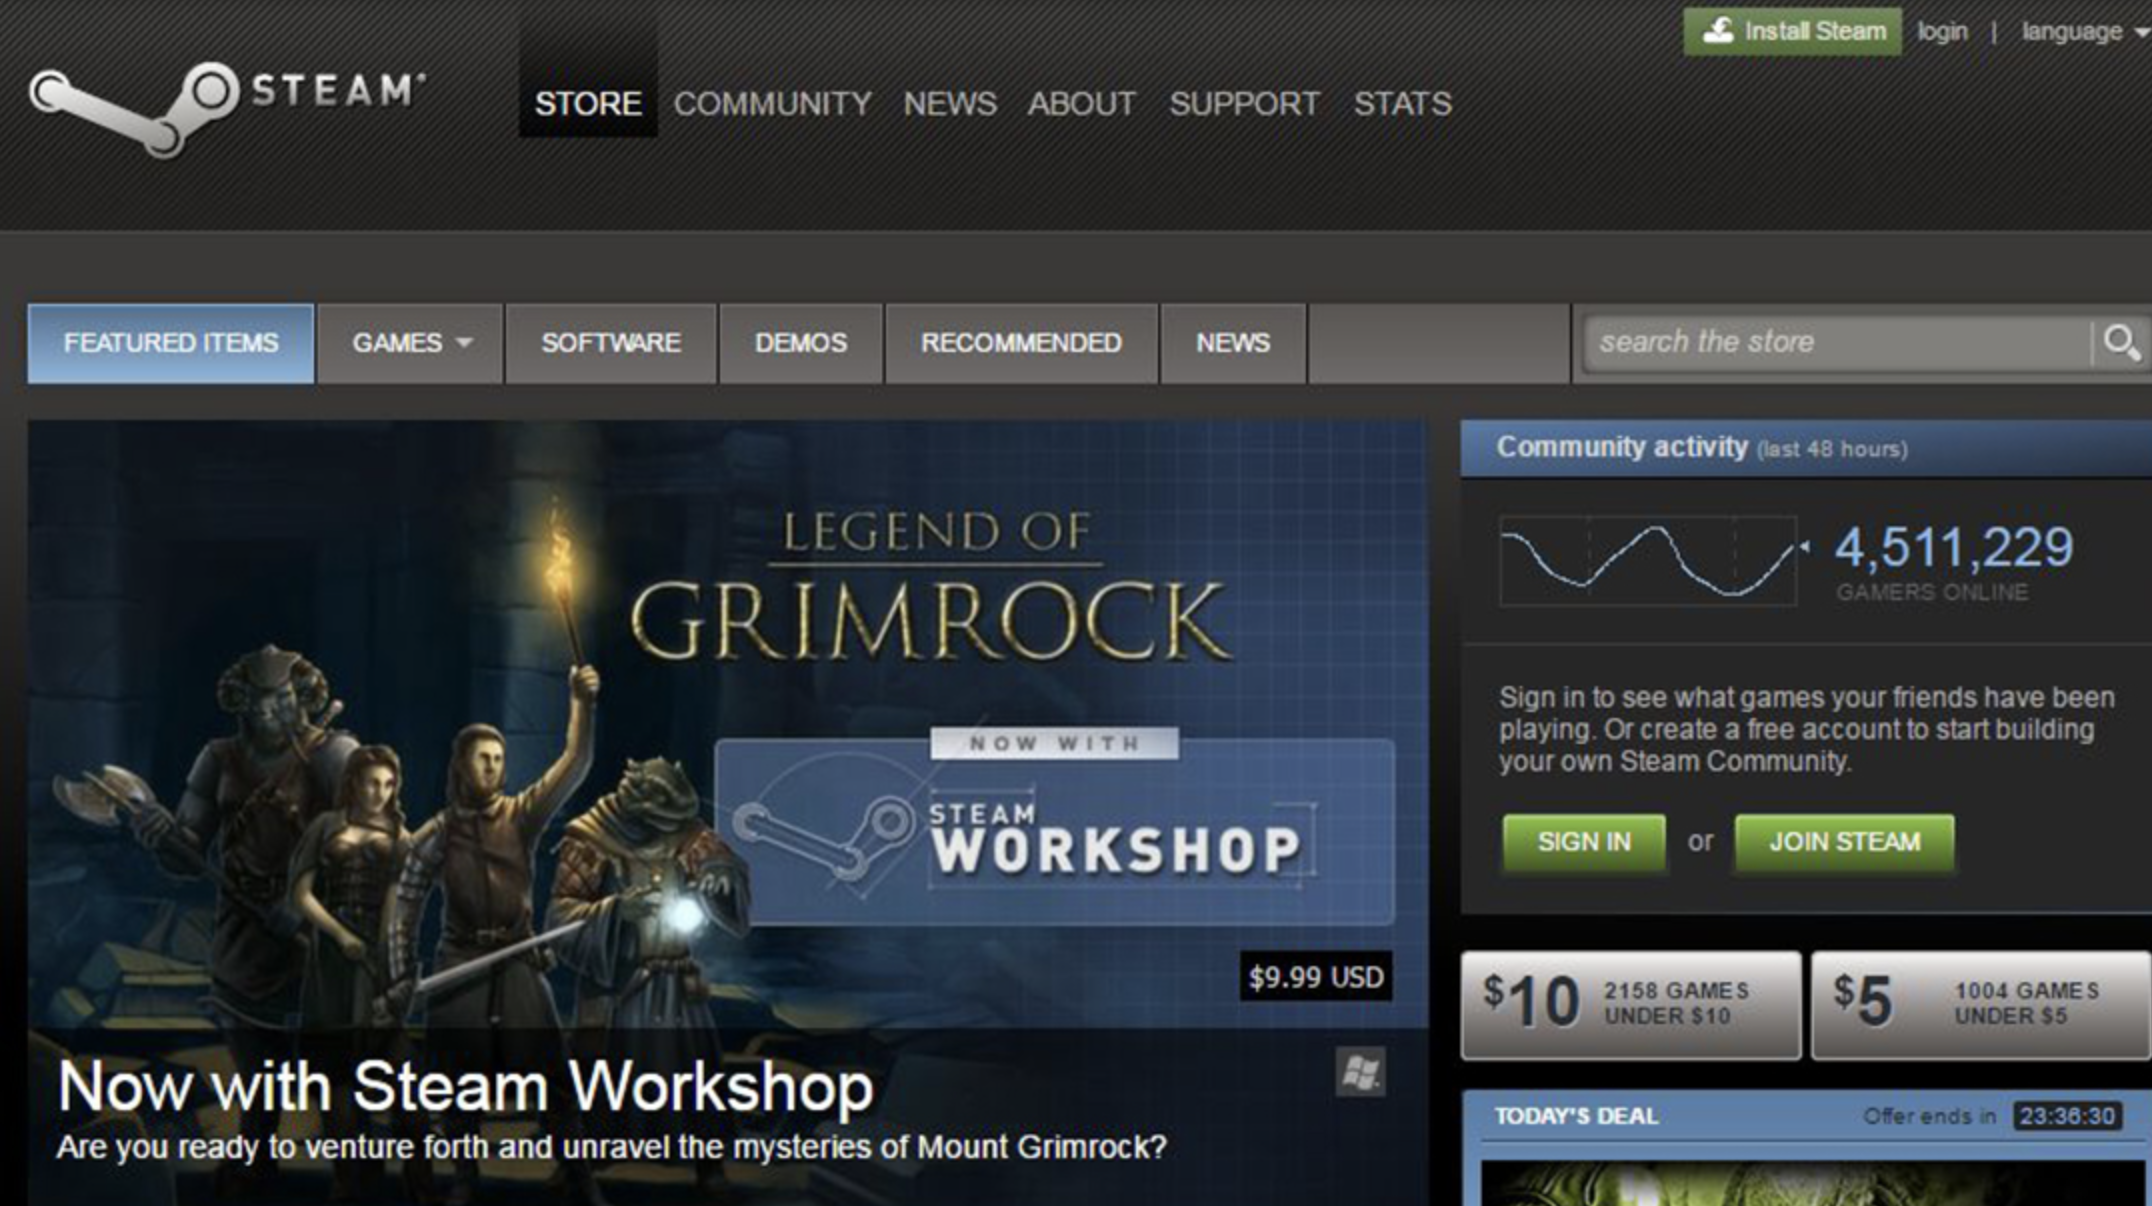Viewport: 2152px width, 1206px height.
Task: Click the magnifying glass search icon
Action: click(2120, 343)
